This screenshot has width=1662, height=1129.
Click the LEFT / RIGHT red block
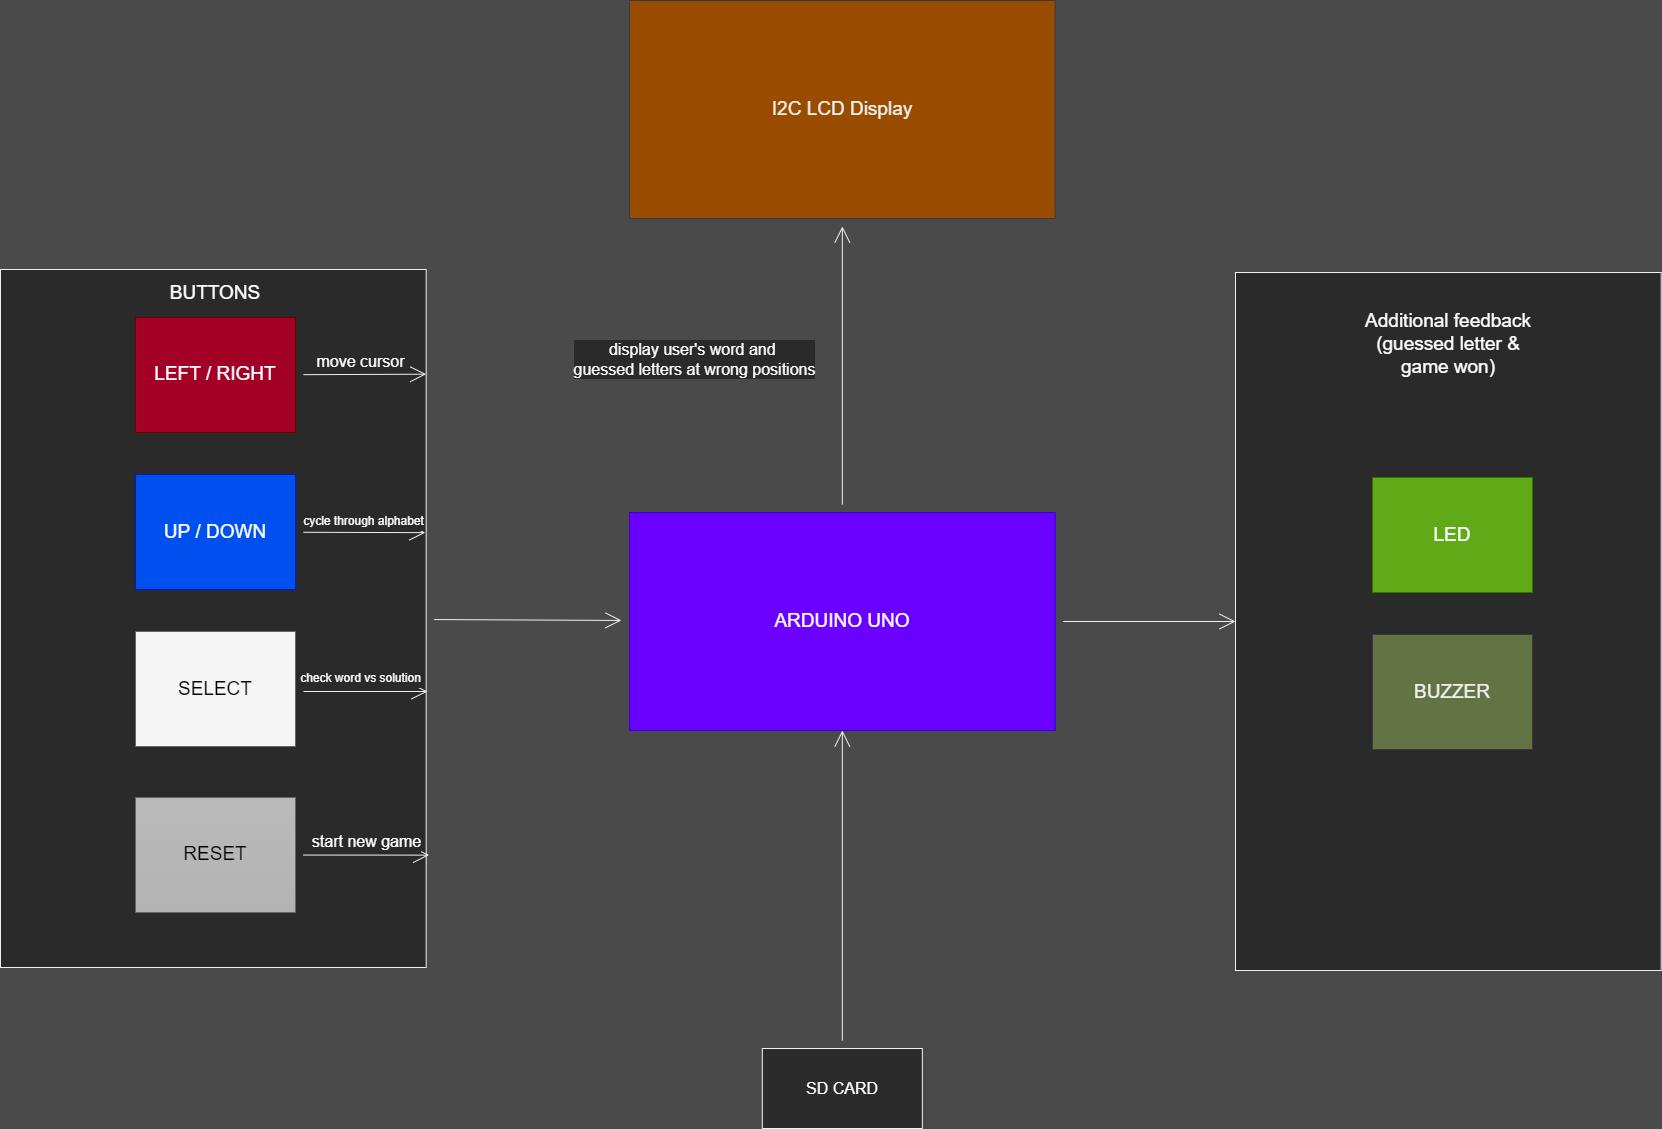215,375
